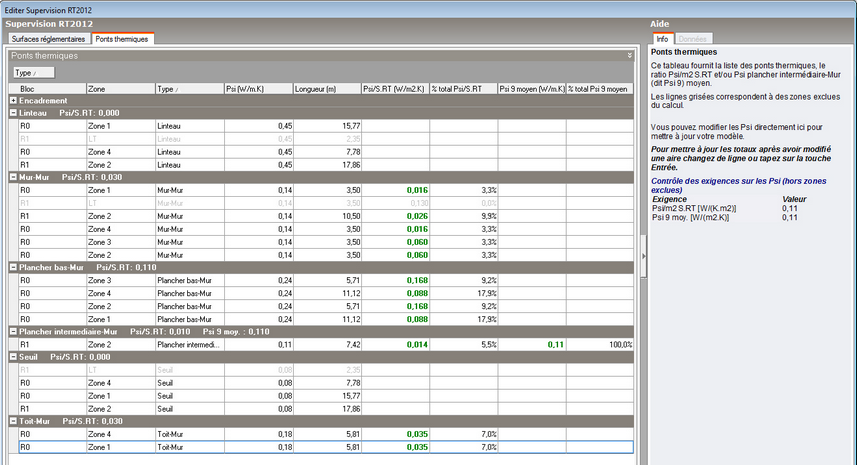Viewport: 857px width, 465px height.
Task: Open the Données tab in Aide
Action: point(693,38)
